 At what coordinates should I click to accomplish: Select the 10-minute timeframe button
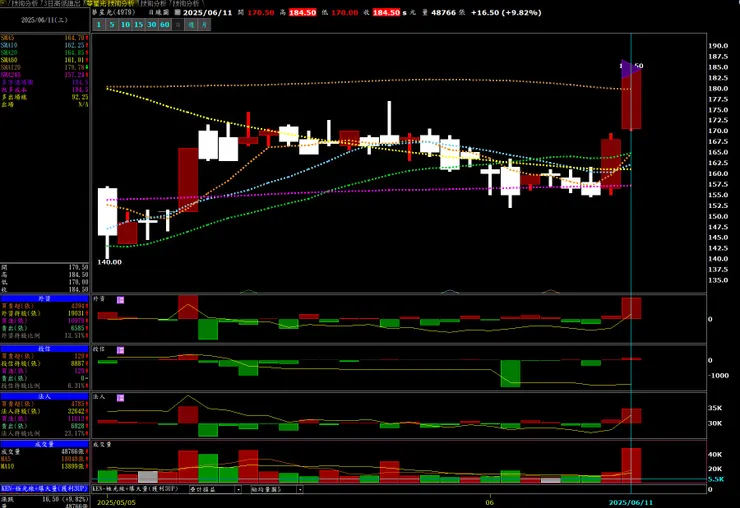click(125, 25)
